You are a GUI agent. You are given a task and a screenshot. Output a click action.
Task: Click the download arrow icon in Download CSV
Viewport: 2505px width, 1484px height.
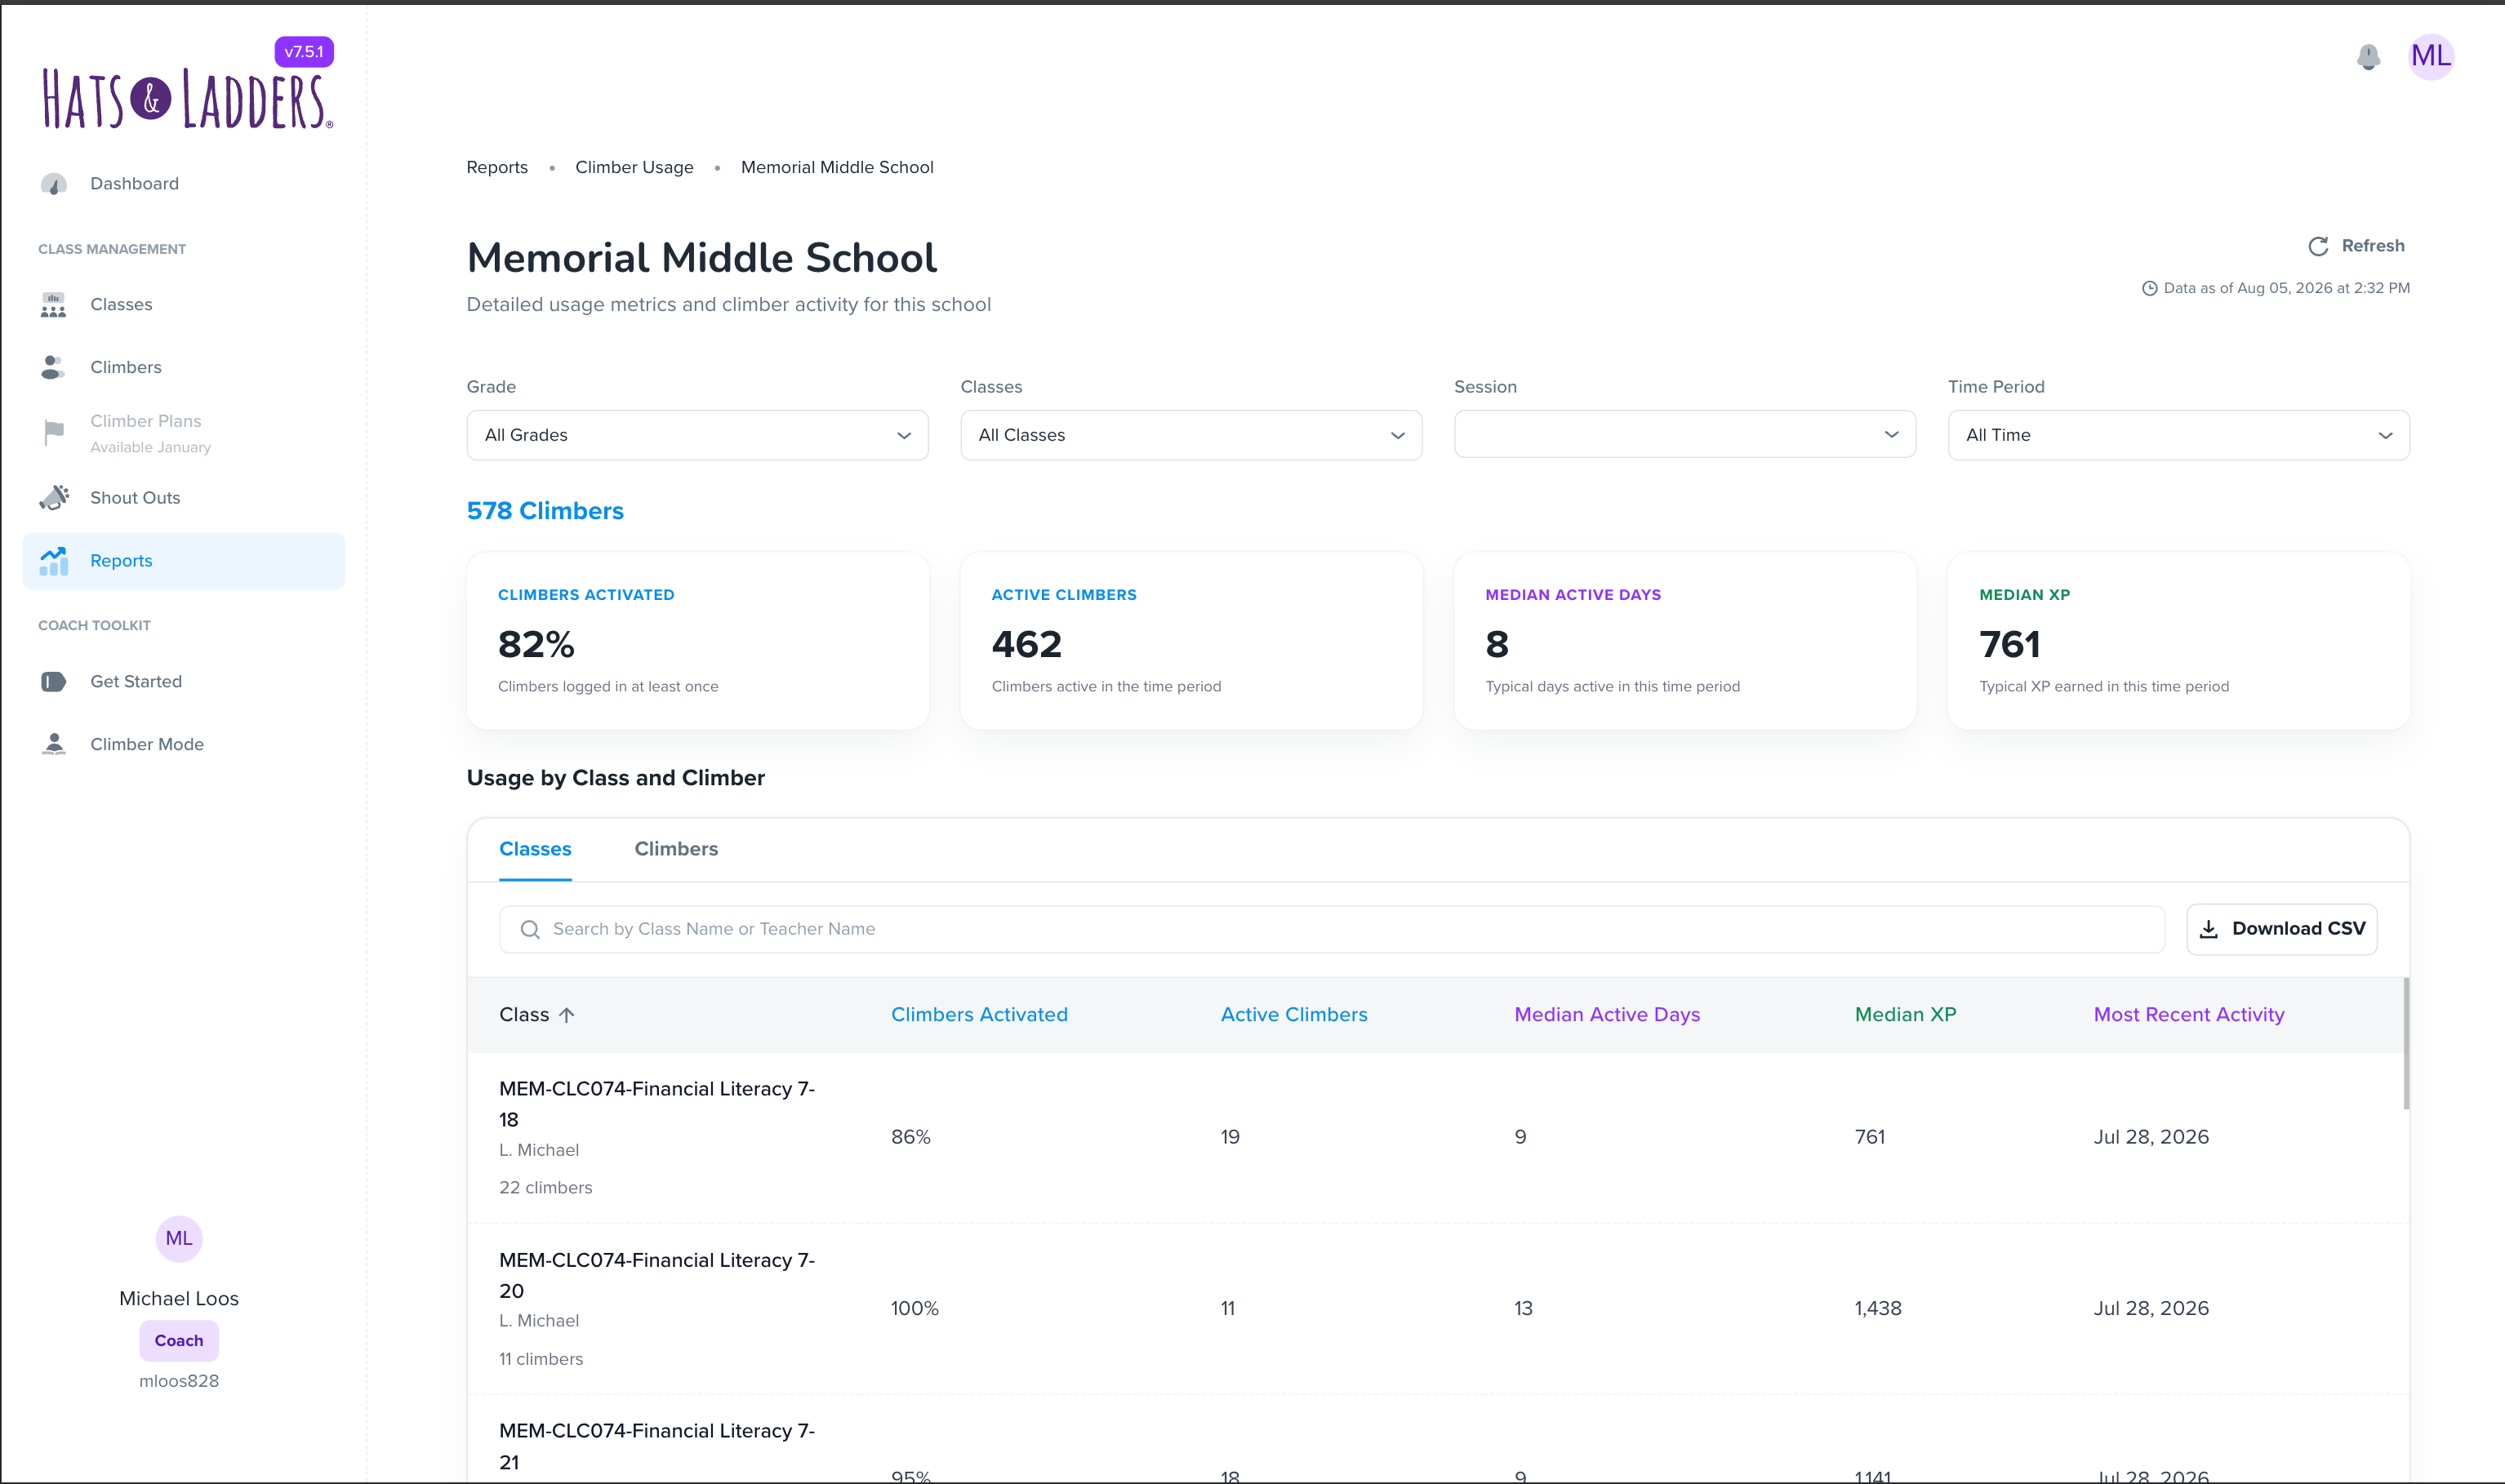2209,929
